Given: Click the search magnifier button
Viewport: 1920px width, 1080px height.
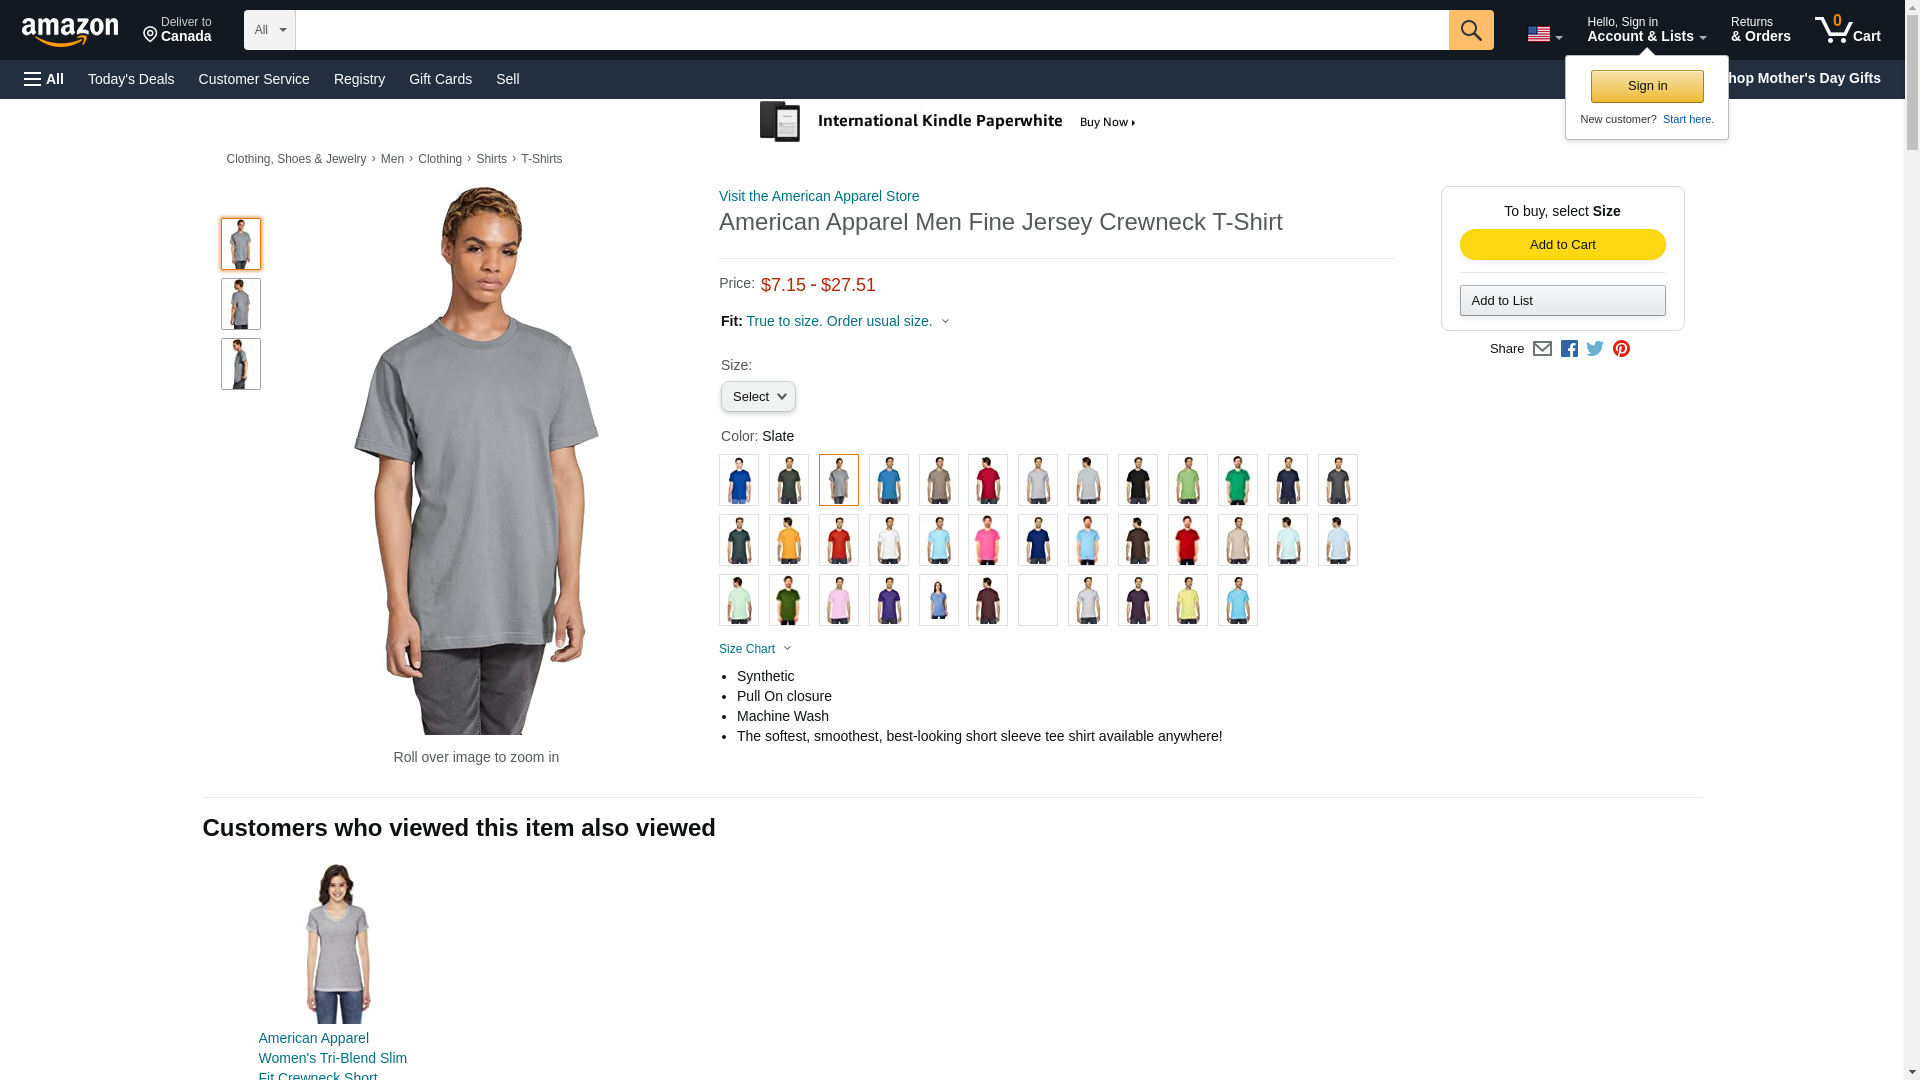Looking at the screenshot, I should pyautogui.click(x=1470, y=30).
